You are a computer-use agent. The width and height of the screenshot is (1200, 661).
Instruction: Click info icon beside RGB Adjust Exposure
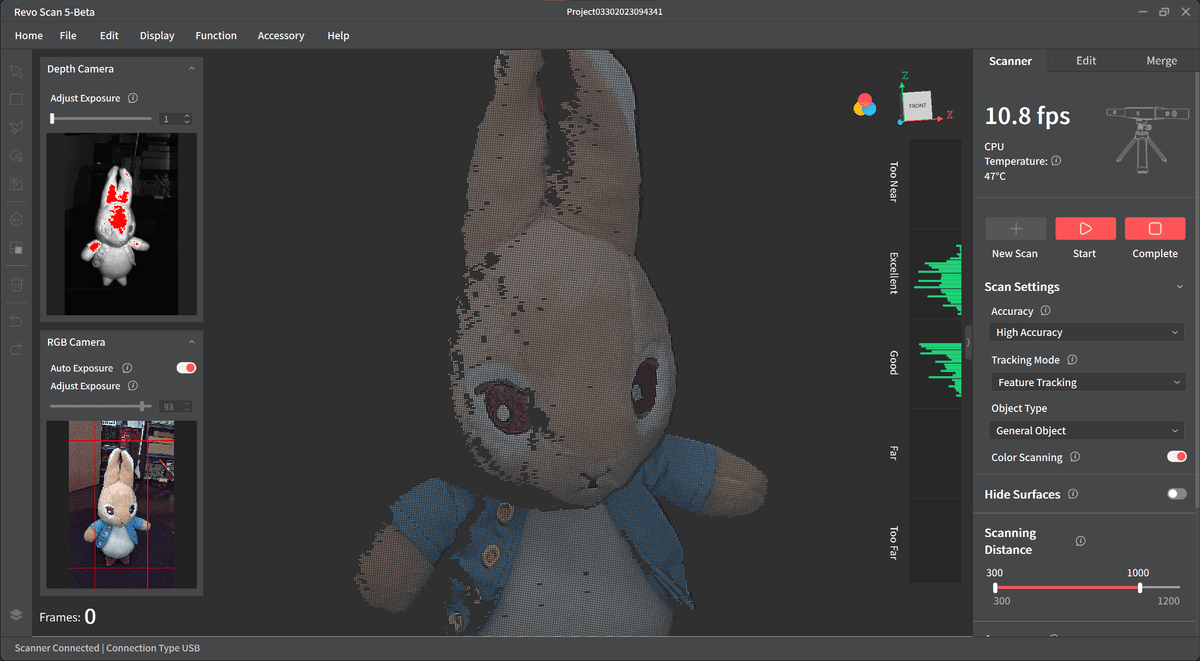133,386
